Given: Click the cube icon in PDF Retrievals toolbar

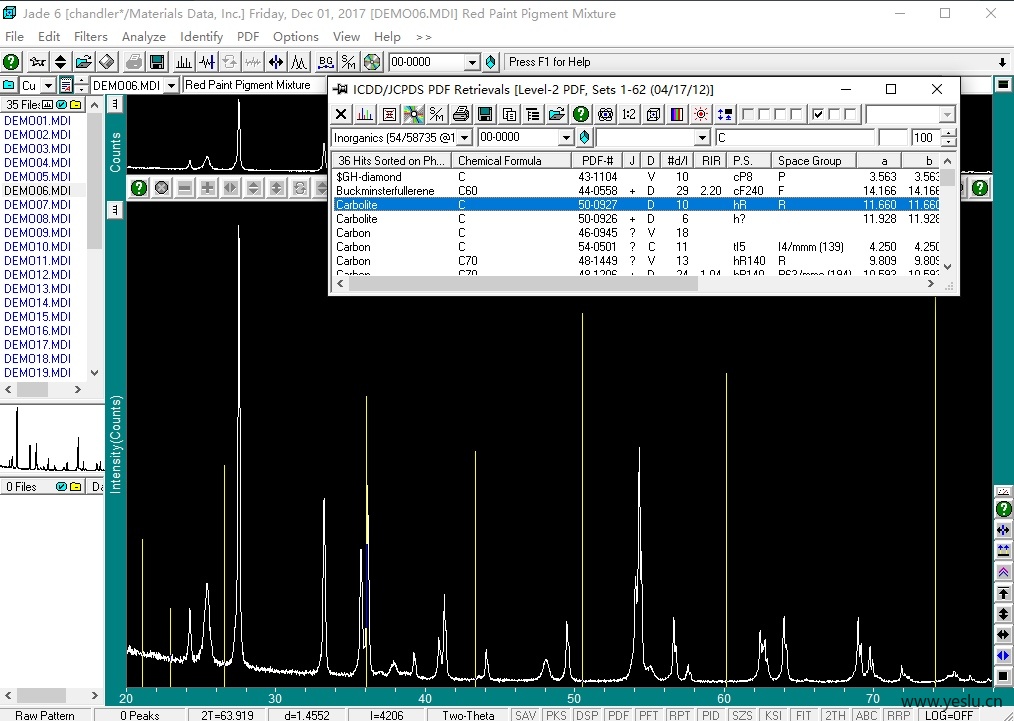Looking at the screenshot, I should (x=653, y=114).
